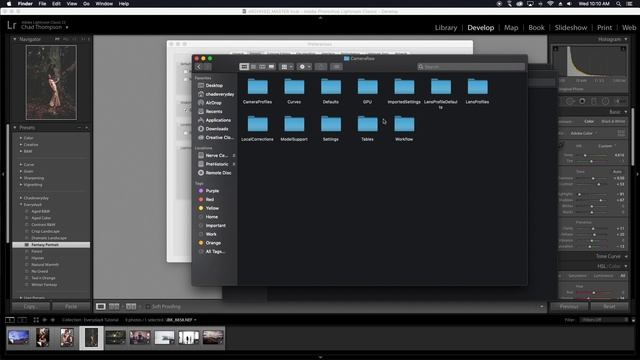640x360 pixels.
Task: Click the Finder search field
Action: 471,67
